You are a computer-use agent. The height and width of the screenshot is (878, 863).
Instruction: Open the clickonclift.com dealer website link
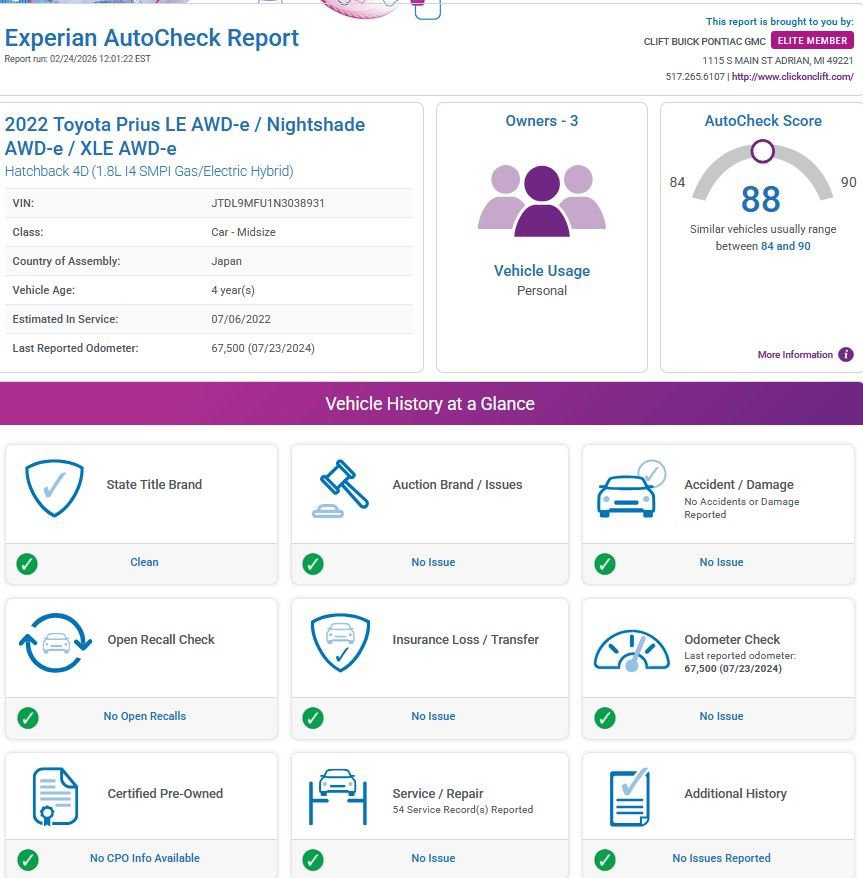(x=792, y=77)
